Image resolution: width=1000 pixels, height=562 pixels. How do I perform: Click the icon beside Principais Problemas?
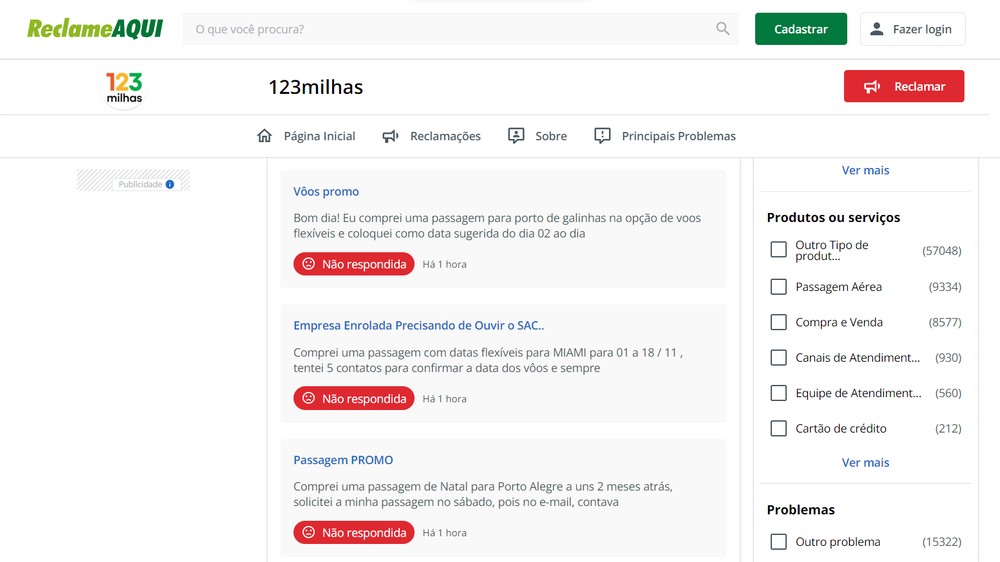[x=602, y=136]
